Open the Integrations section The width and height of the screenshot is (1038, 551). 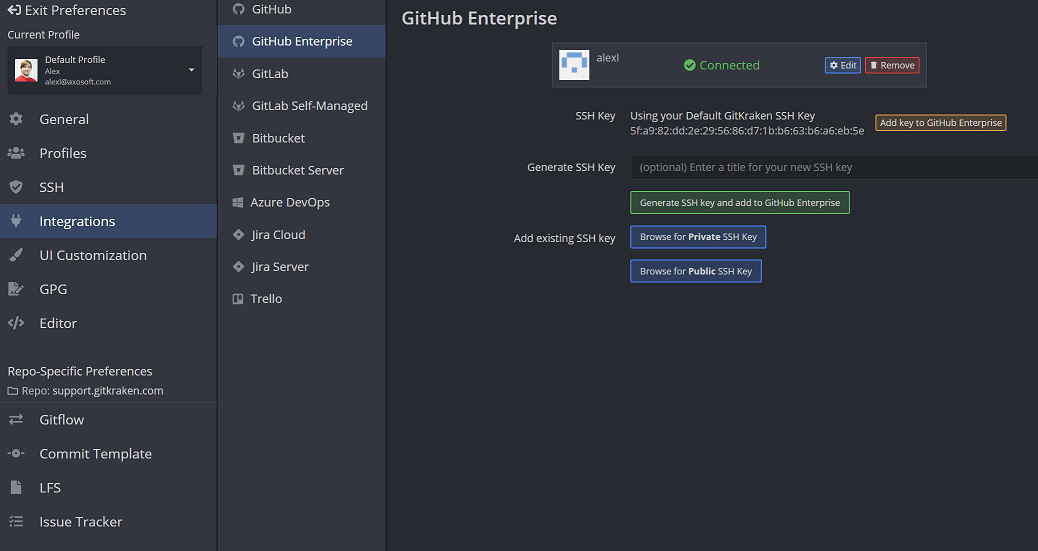[77, 221]
